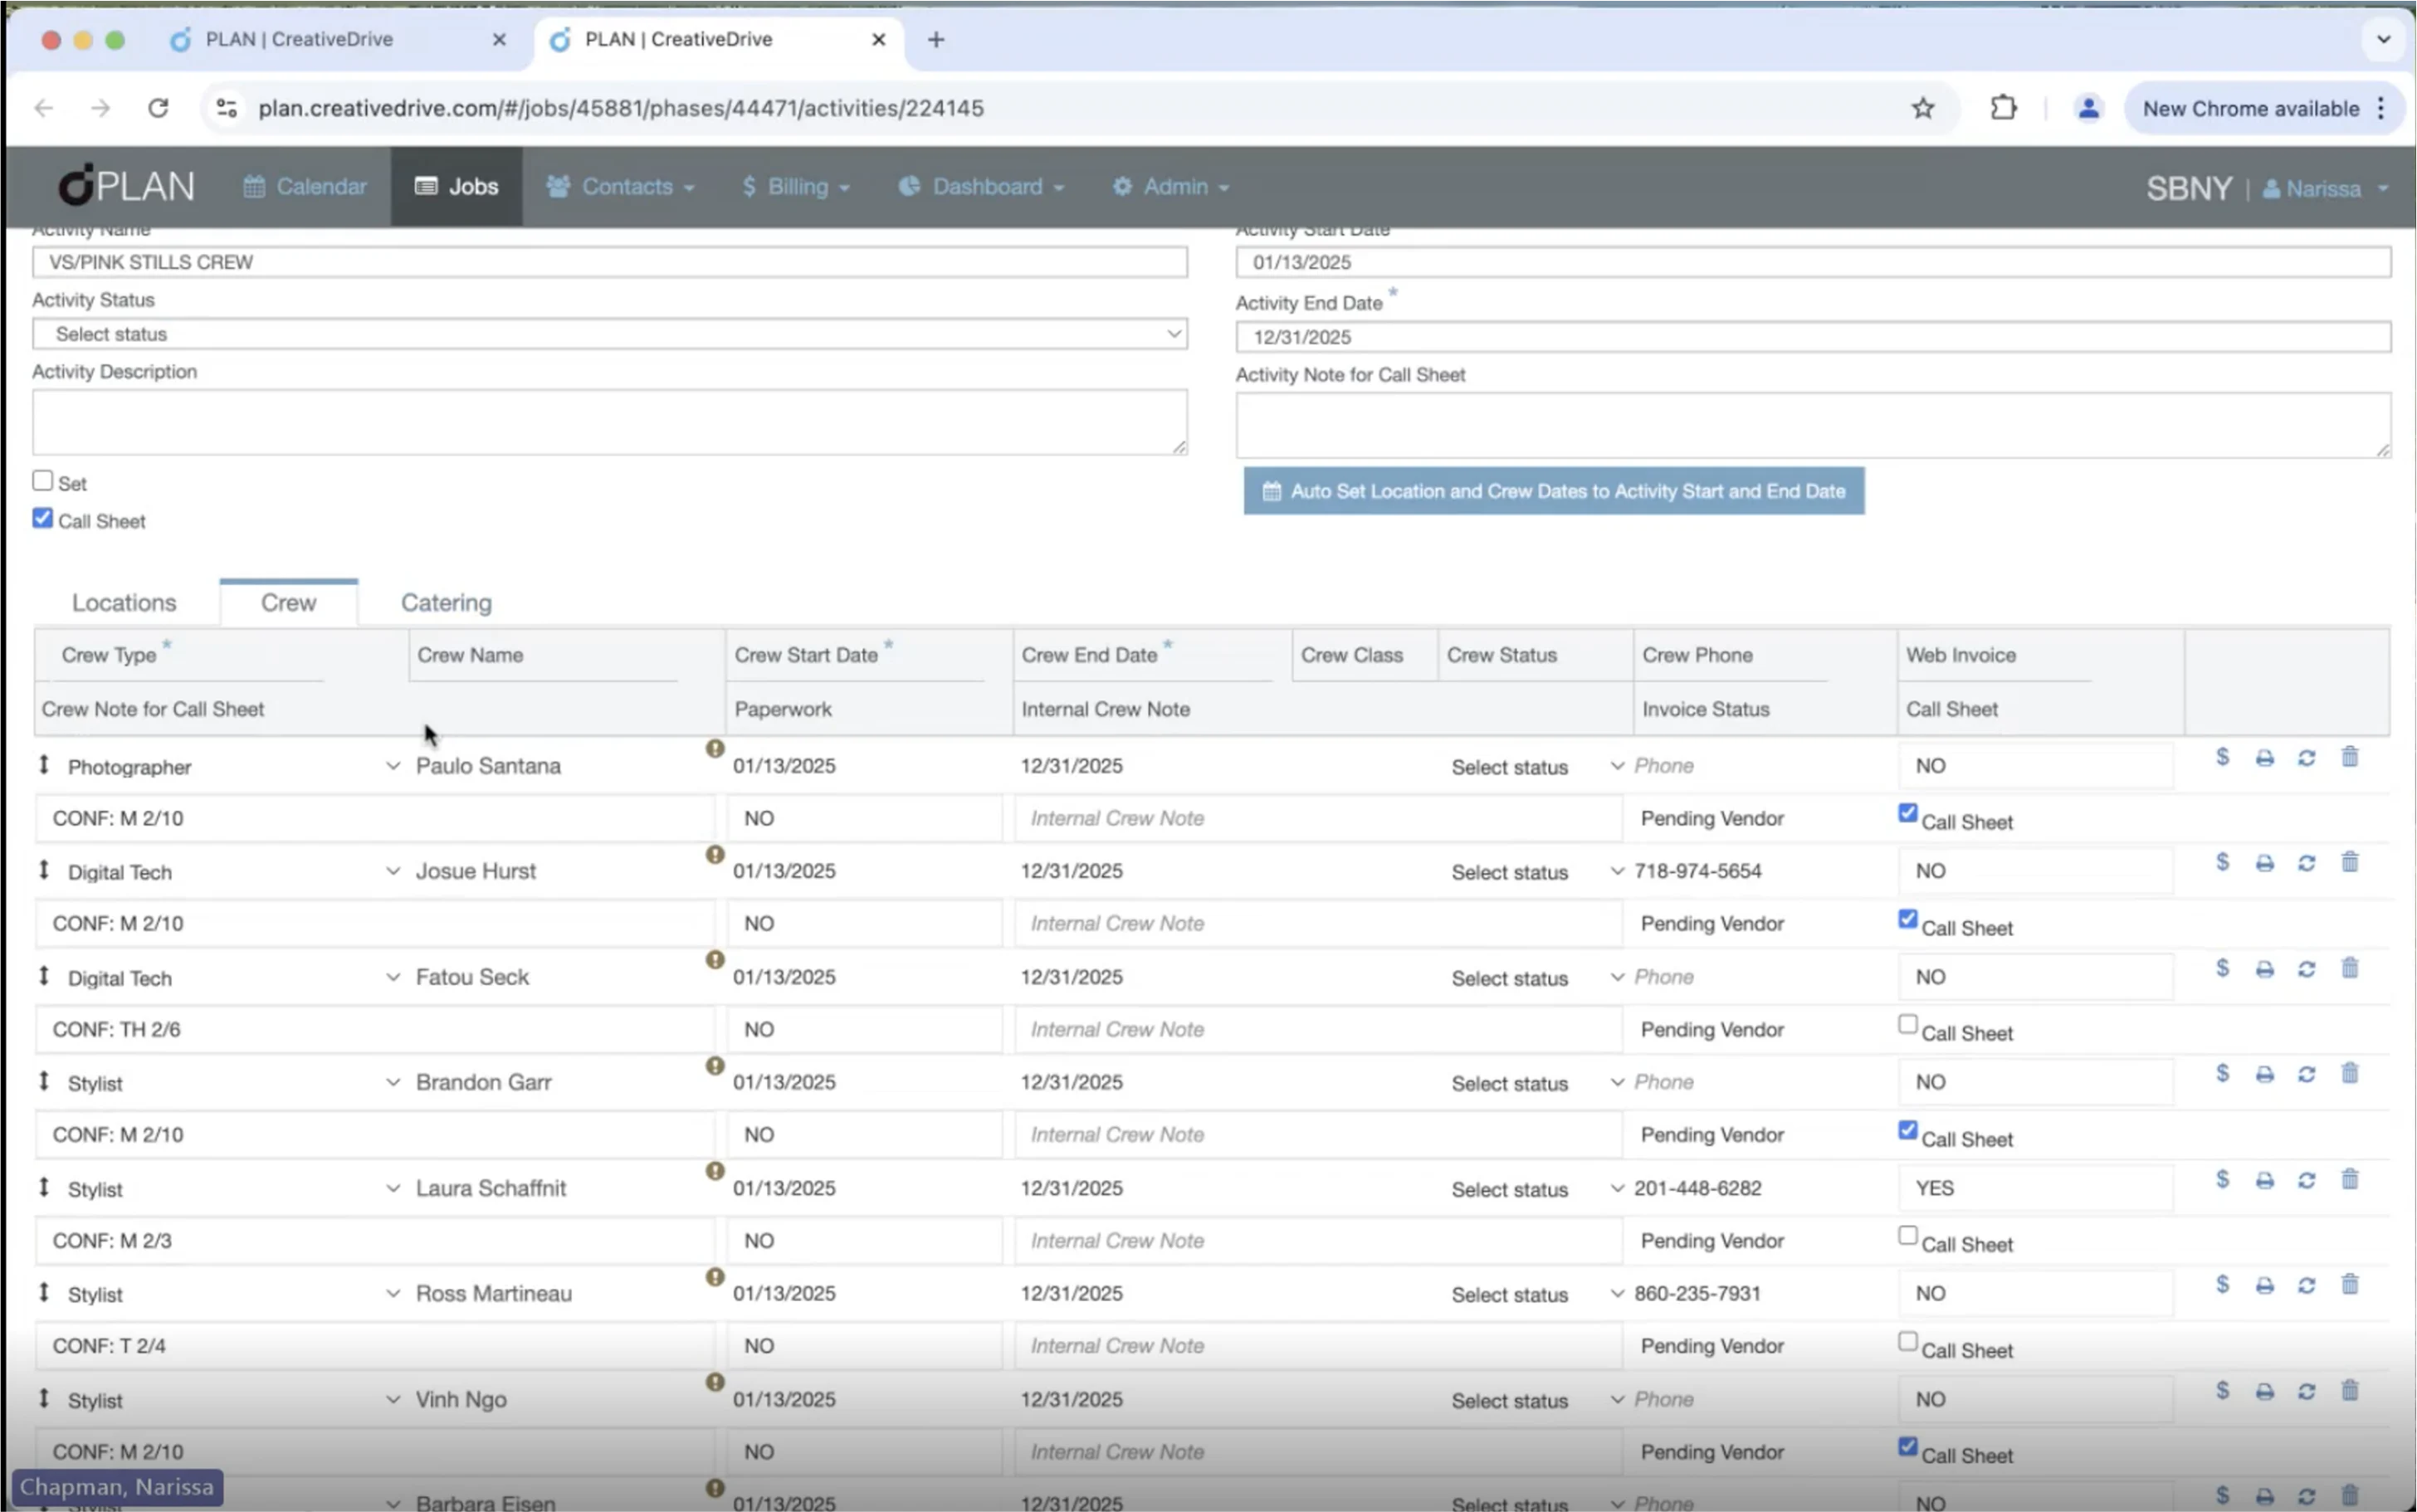
Task: Delete Josue Hurst crew row via trash icon
Action: (x=2350, y=862)
